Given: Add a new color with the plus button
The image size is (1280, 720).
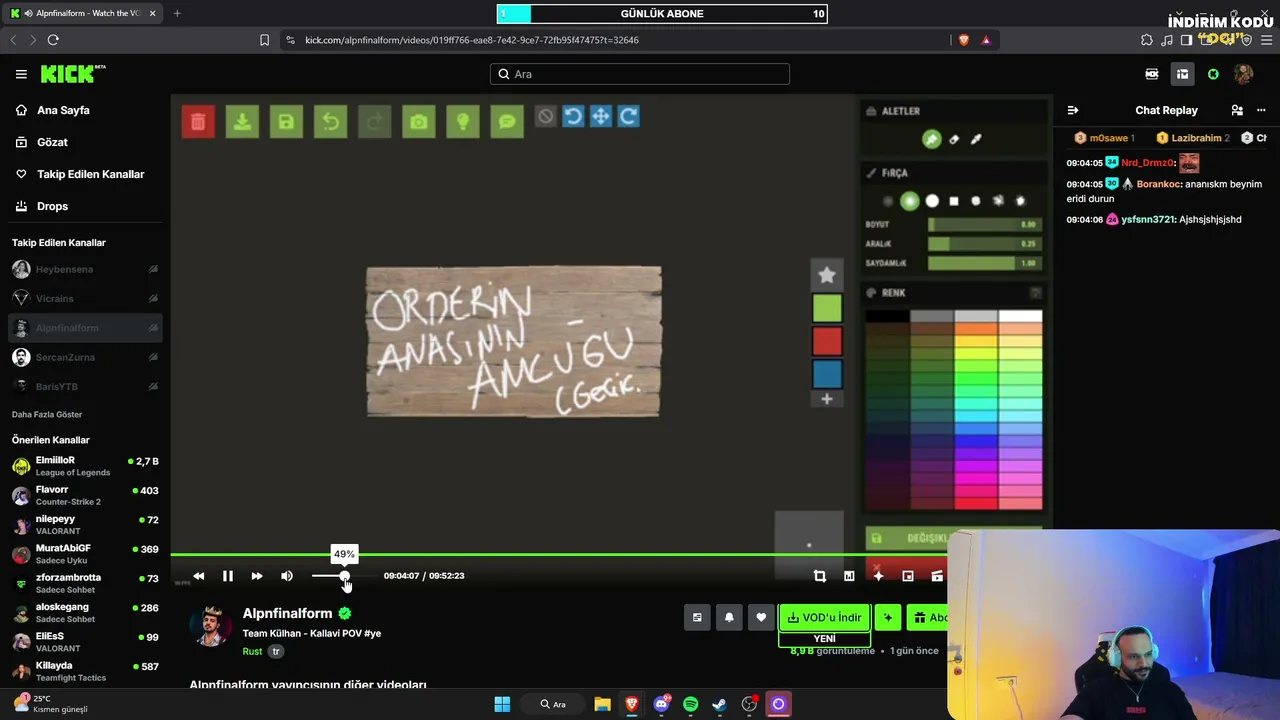Looking at the screenshot, I should 827,399.
